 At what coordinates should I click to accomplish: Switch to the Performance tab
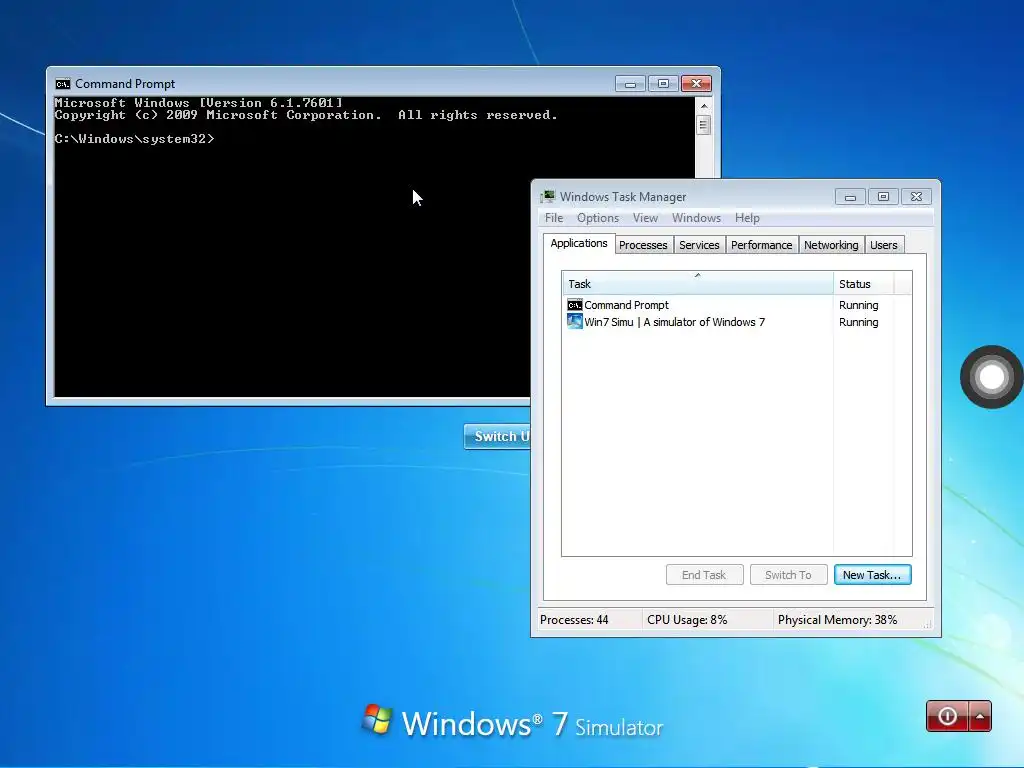[761, 245]
